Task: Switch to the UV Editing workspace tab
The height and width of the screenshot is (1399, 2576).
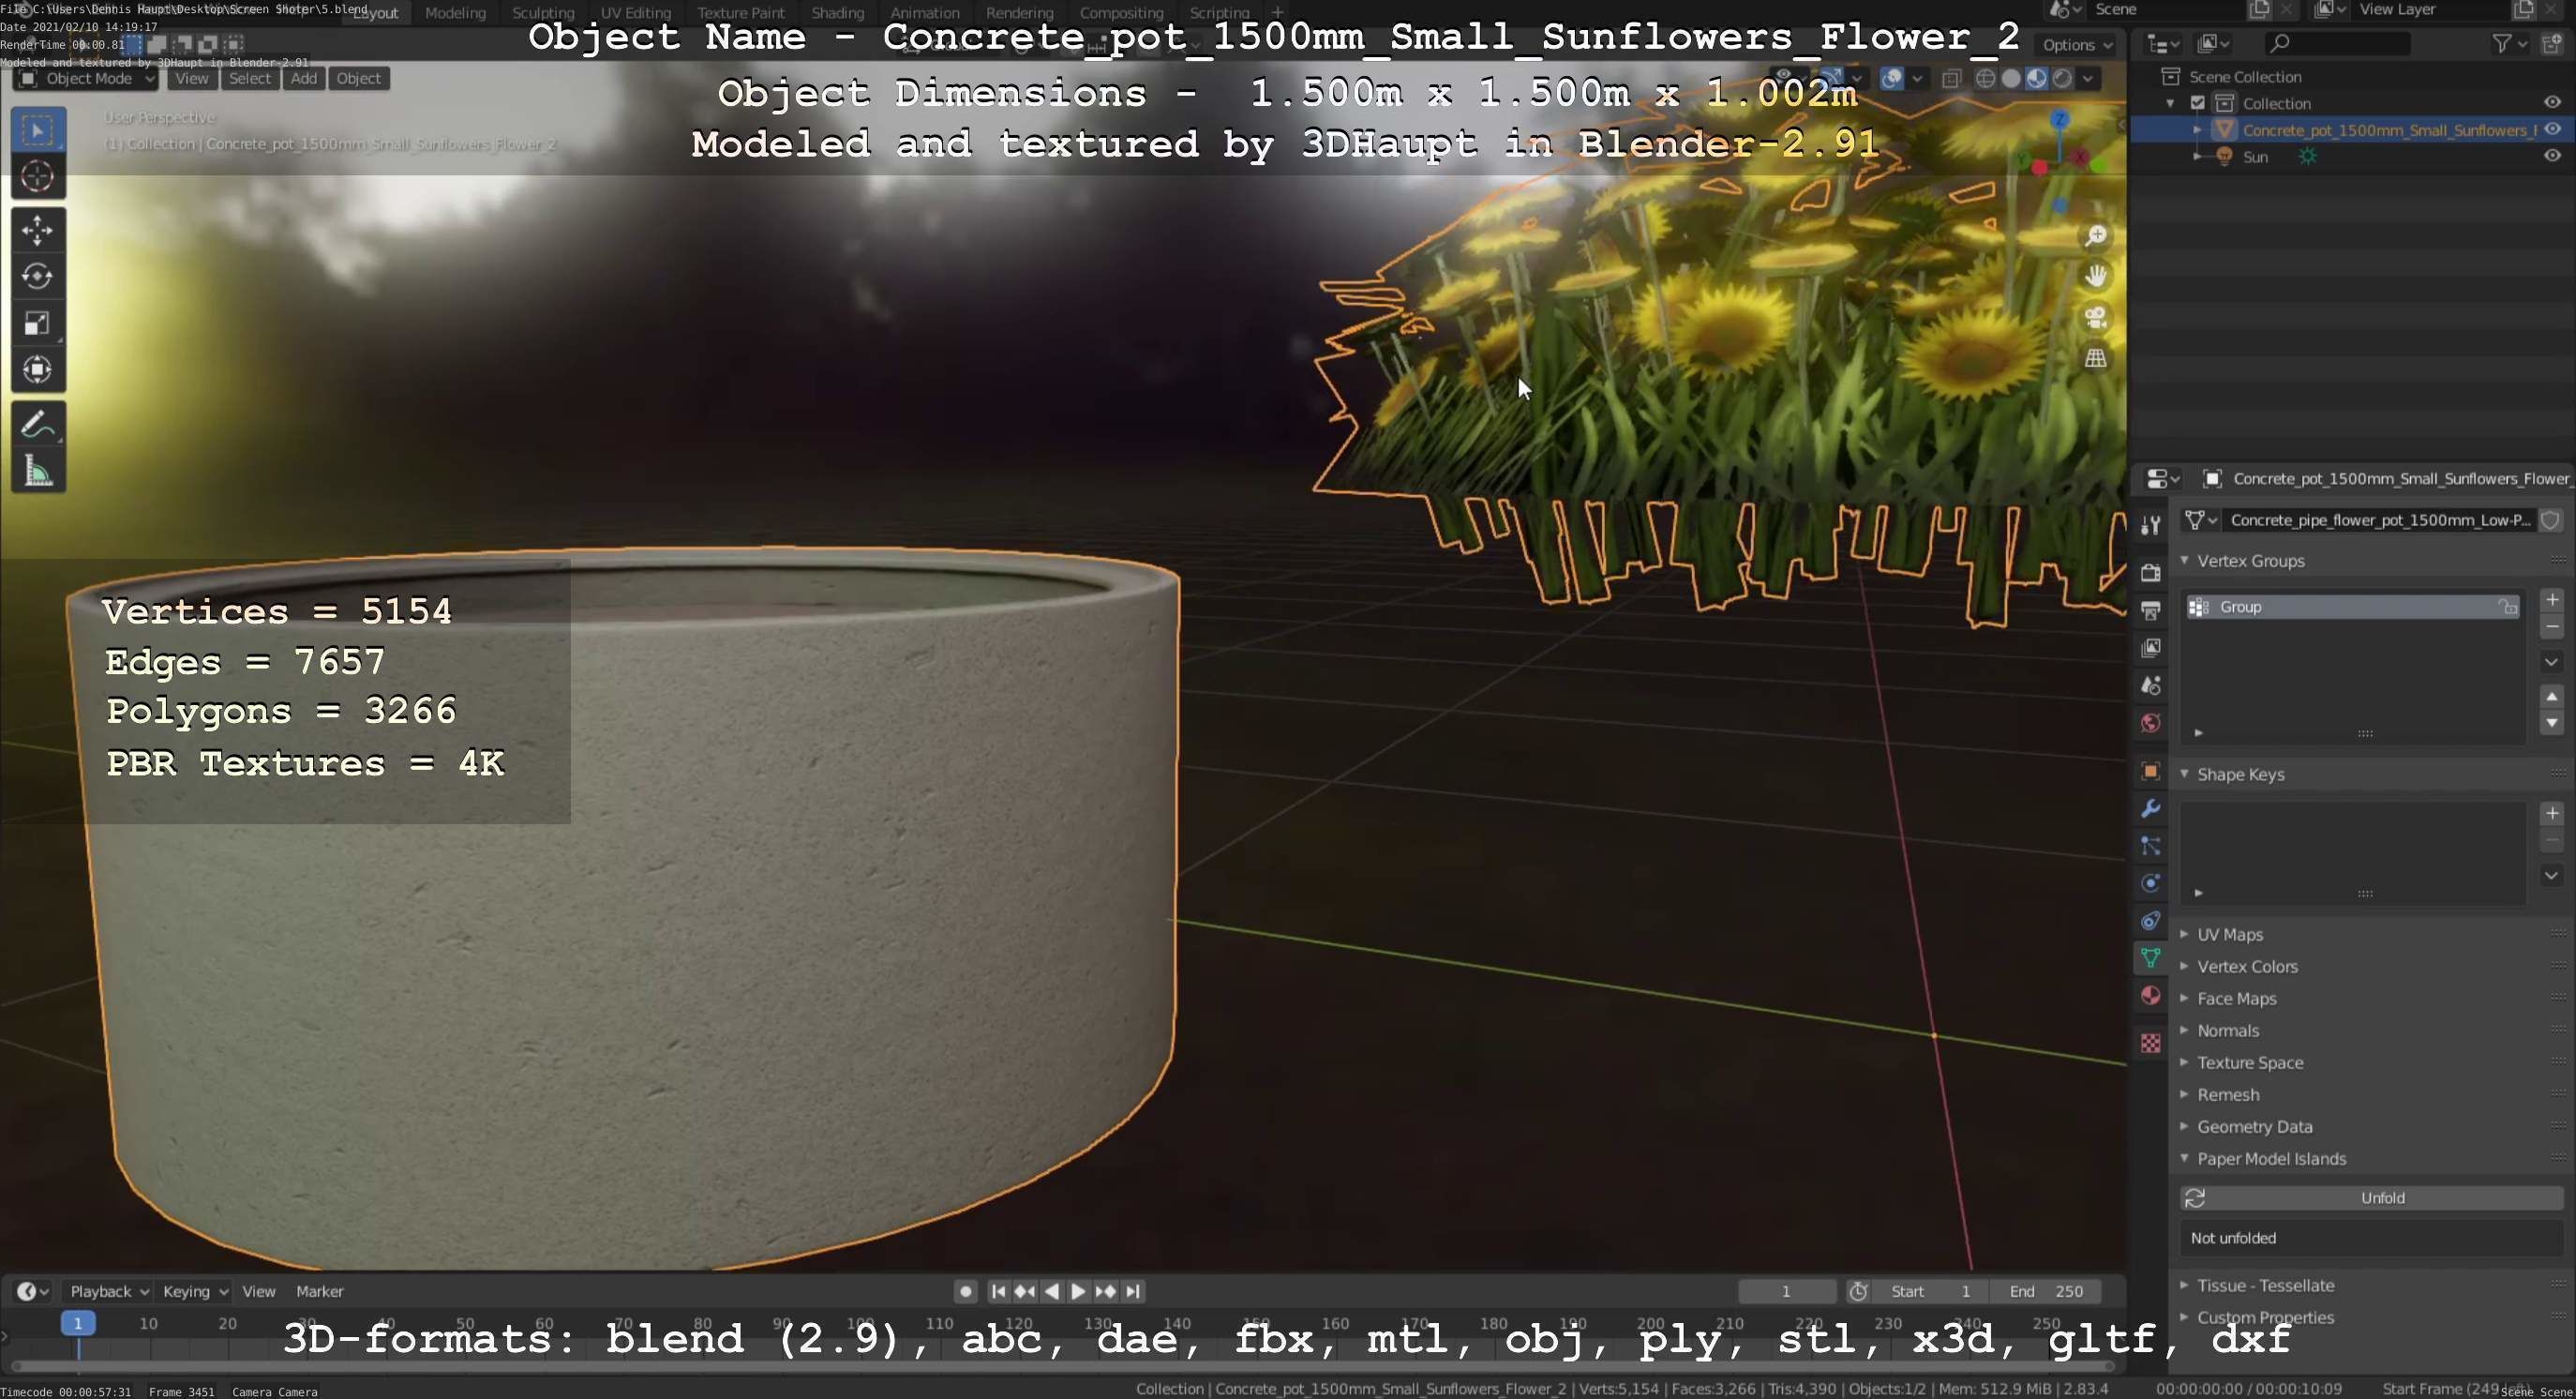Action: [x=635, y=13]
